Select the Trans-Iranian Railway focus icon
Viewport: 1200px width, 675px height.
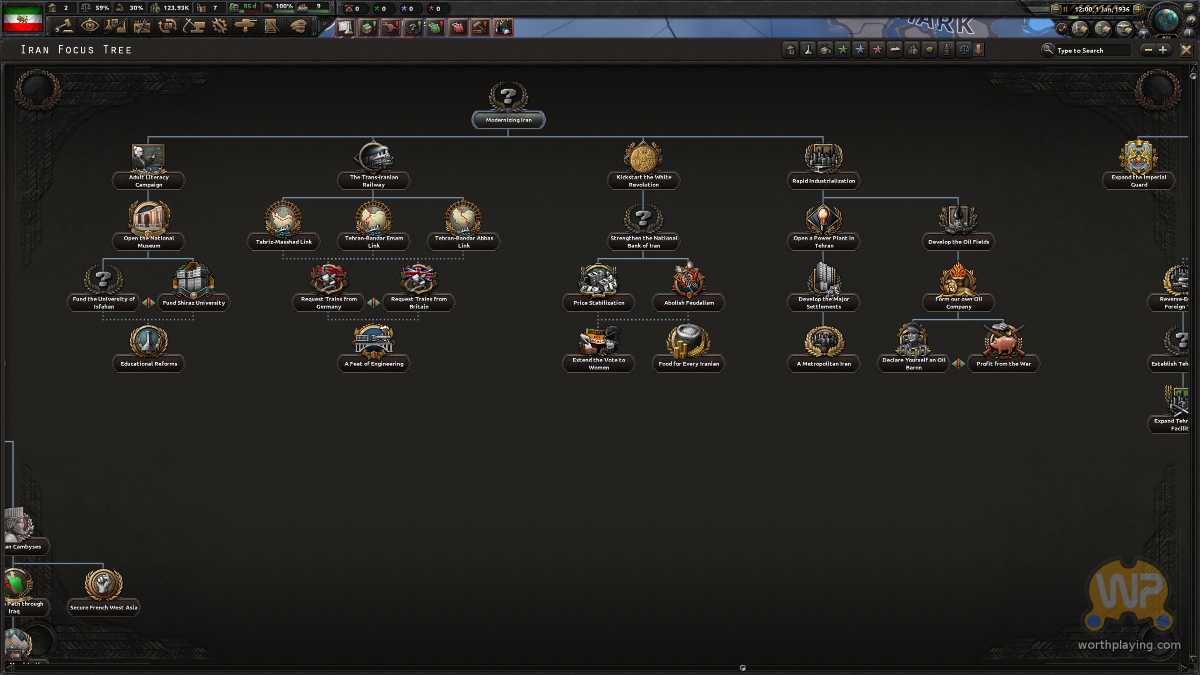coord(376,158)
